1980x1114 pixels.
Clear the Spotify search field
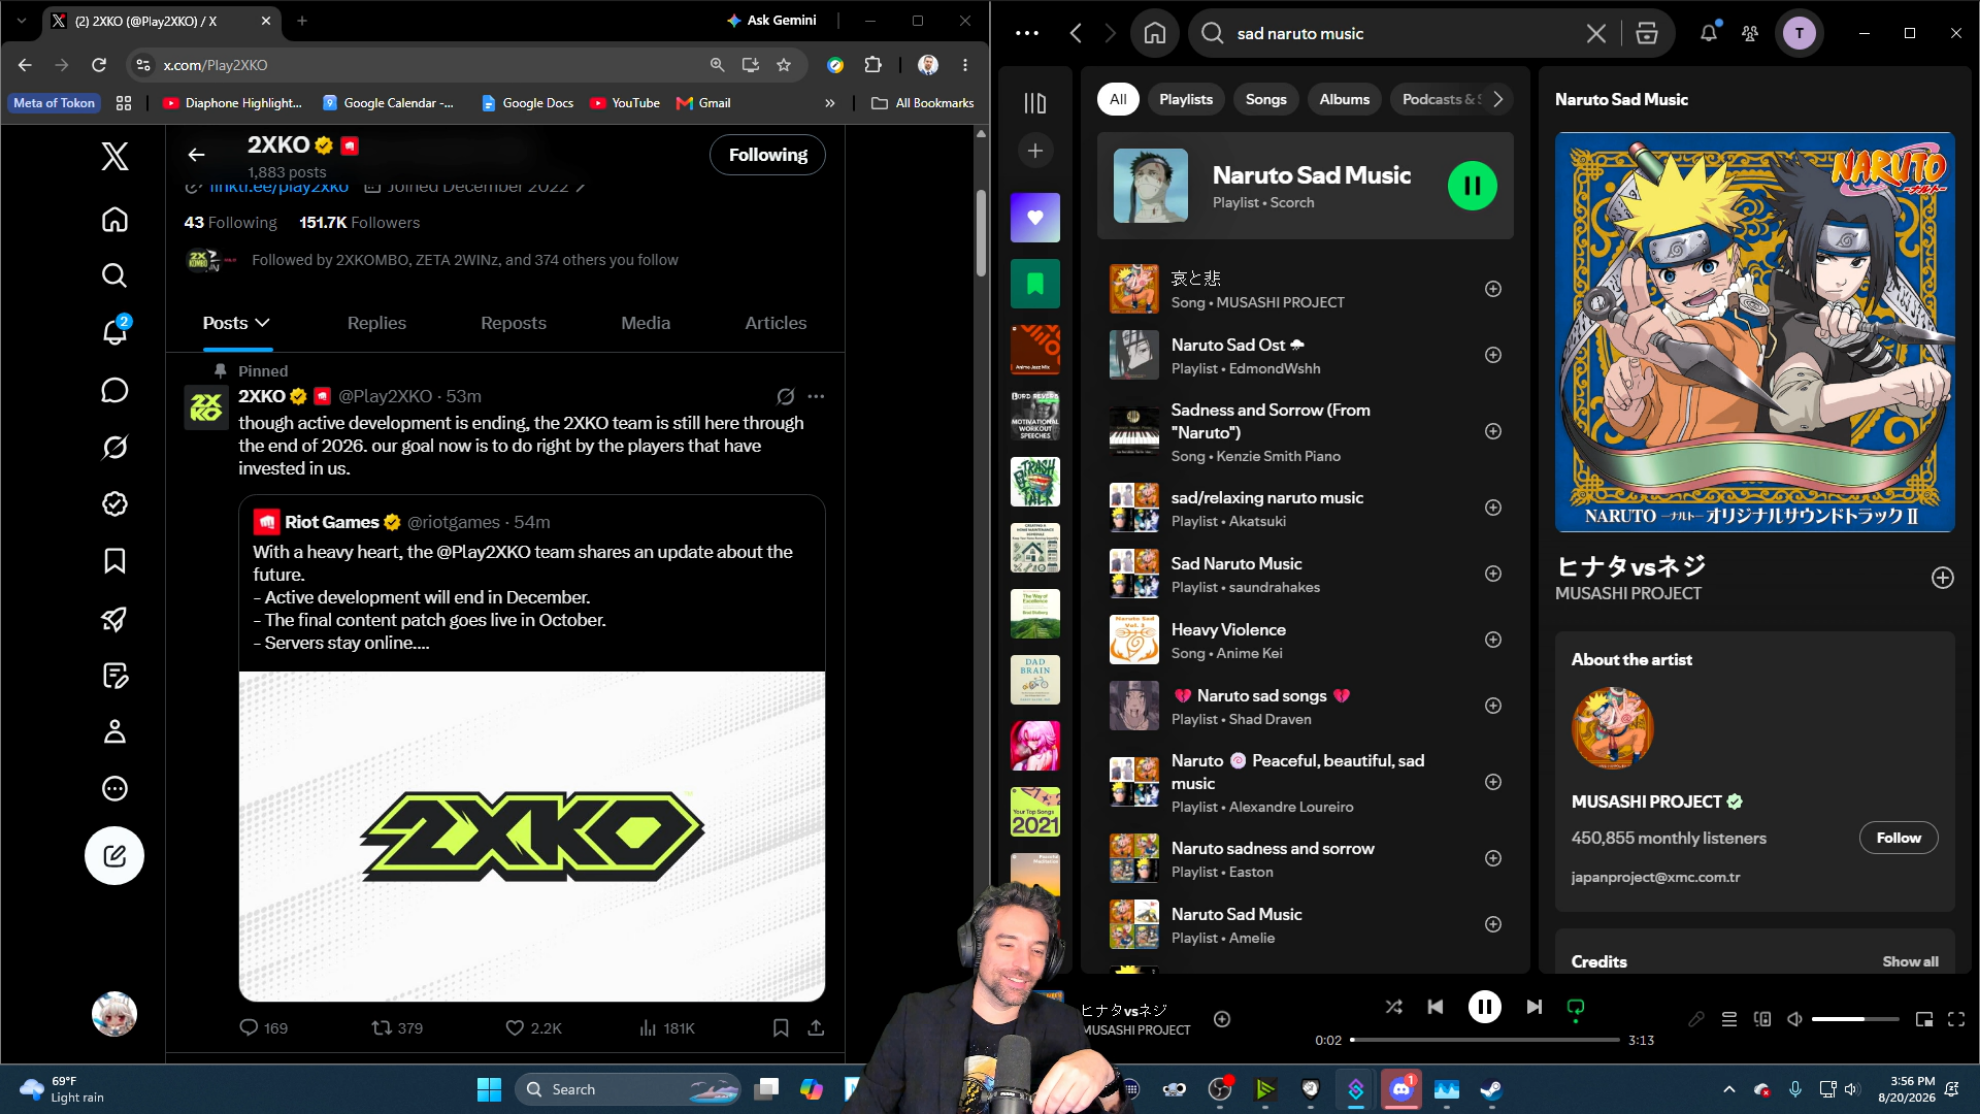point(1596,34)
